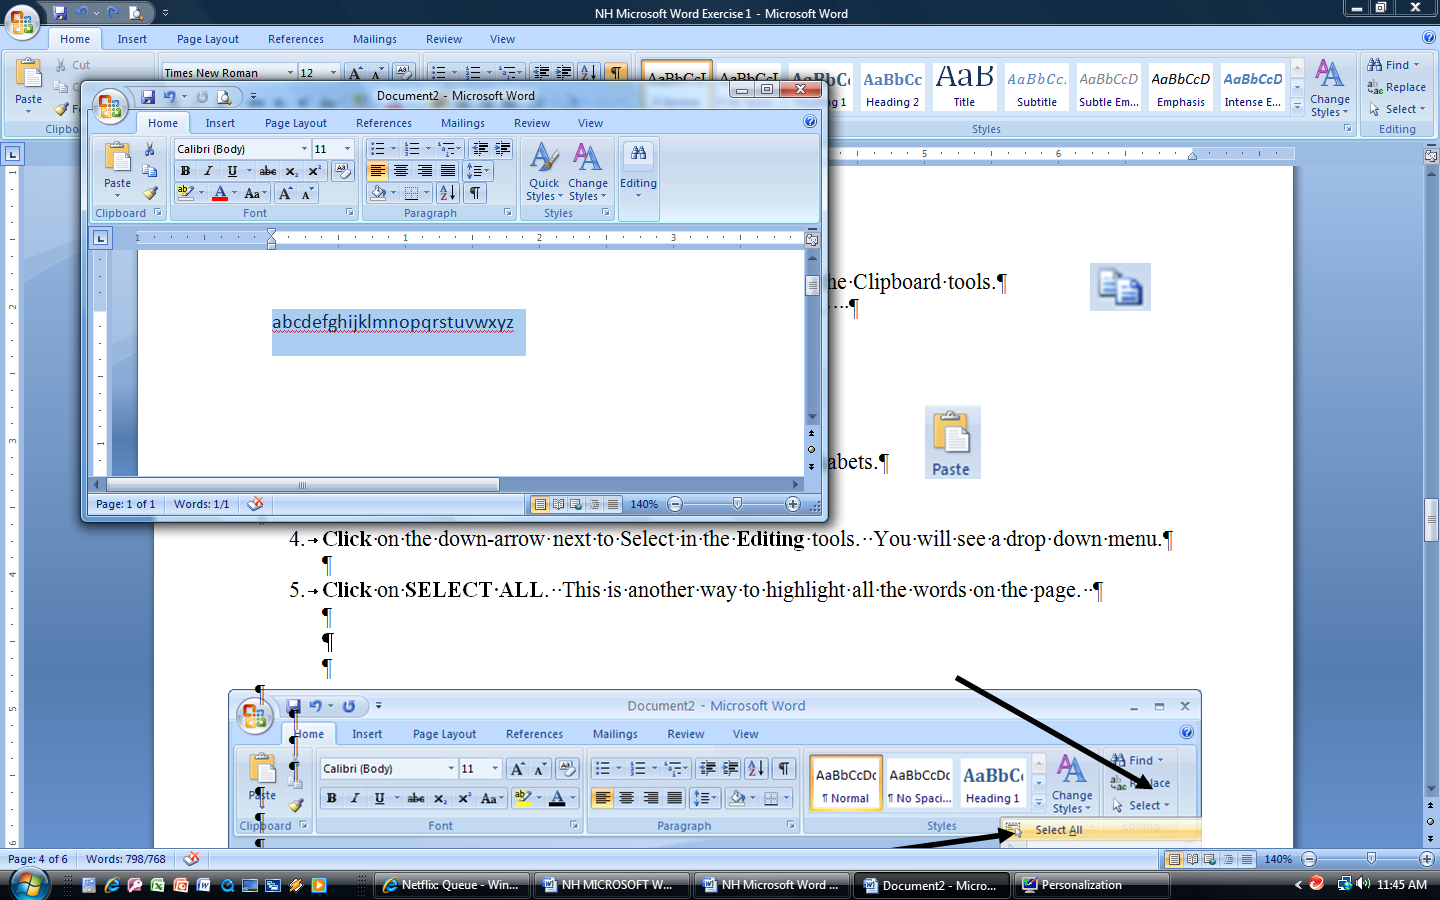Screen dimensions: 1440x900
Task: Click Decrease Indent icon in Document2 ribbon
Action: coord(481,149)
